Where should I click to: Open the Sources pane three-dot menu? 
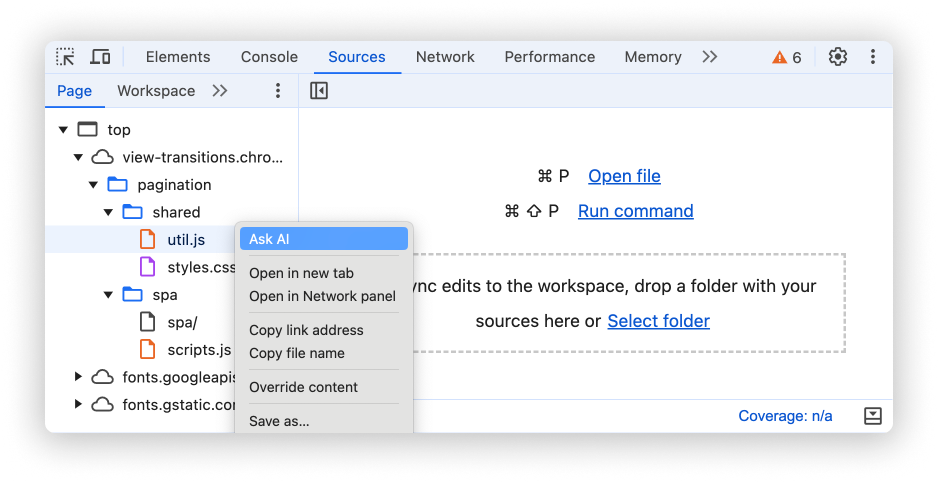click(x=278, y=91)
